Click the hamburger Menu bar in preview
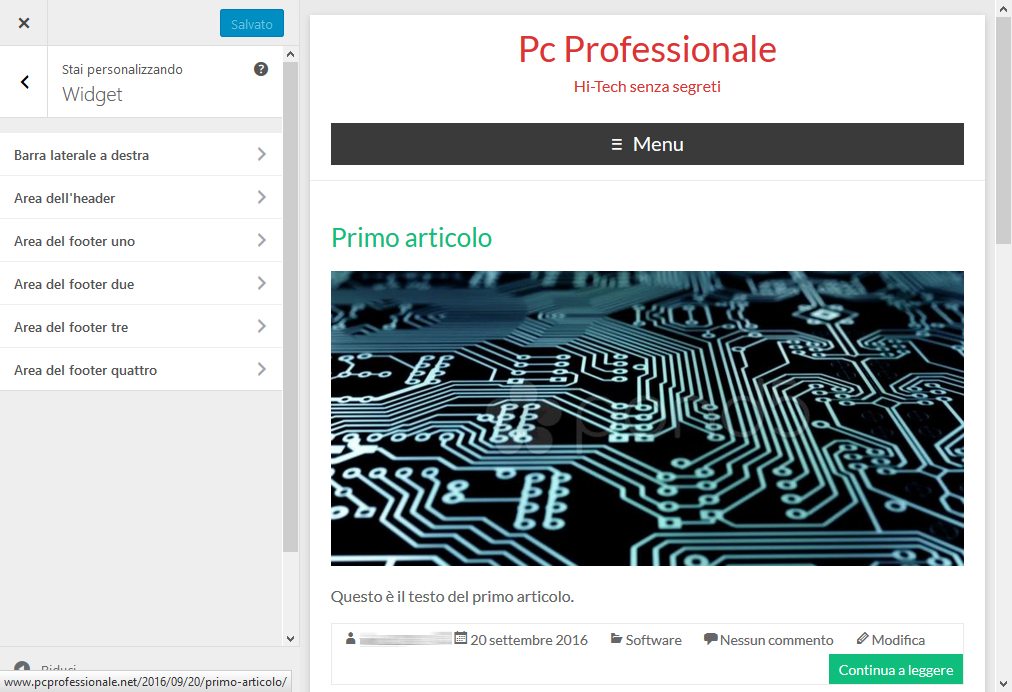This screenshot has width=1012, height=692. [x=647, y=144]
